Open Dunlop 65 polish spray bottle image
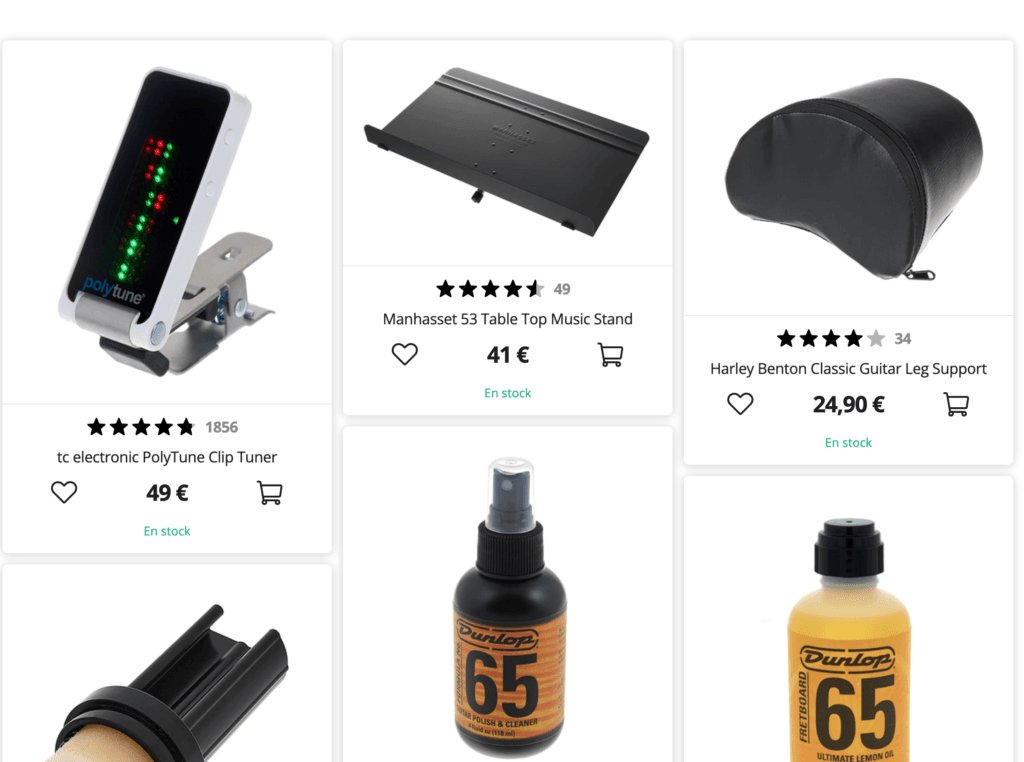1024x762 pixels. tap(509, 607)
